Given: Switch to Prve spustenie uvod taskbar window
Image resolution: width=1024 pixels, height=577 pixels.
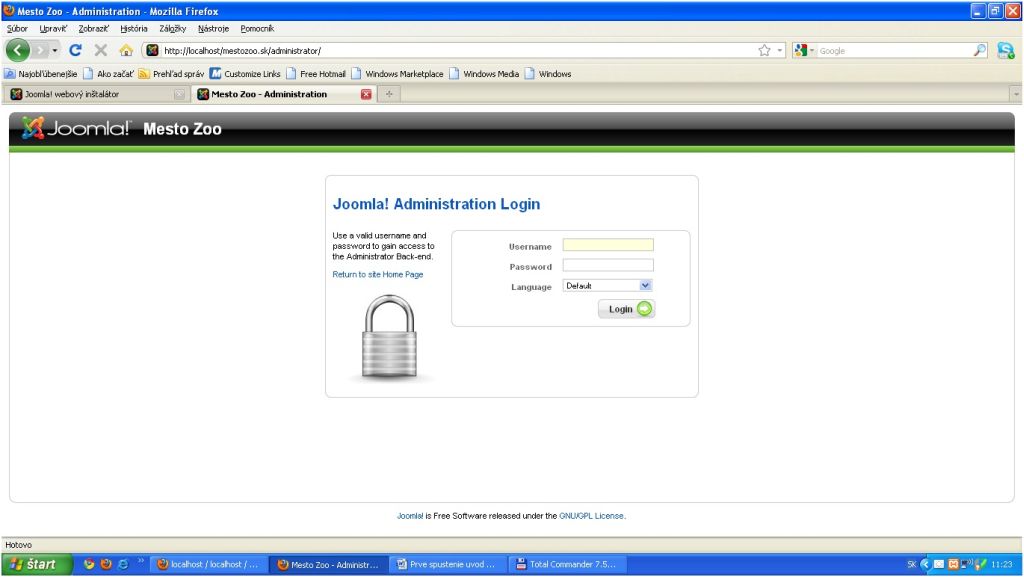Looking at the screenshot, I should (447, 565).
